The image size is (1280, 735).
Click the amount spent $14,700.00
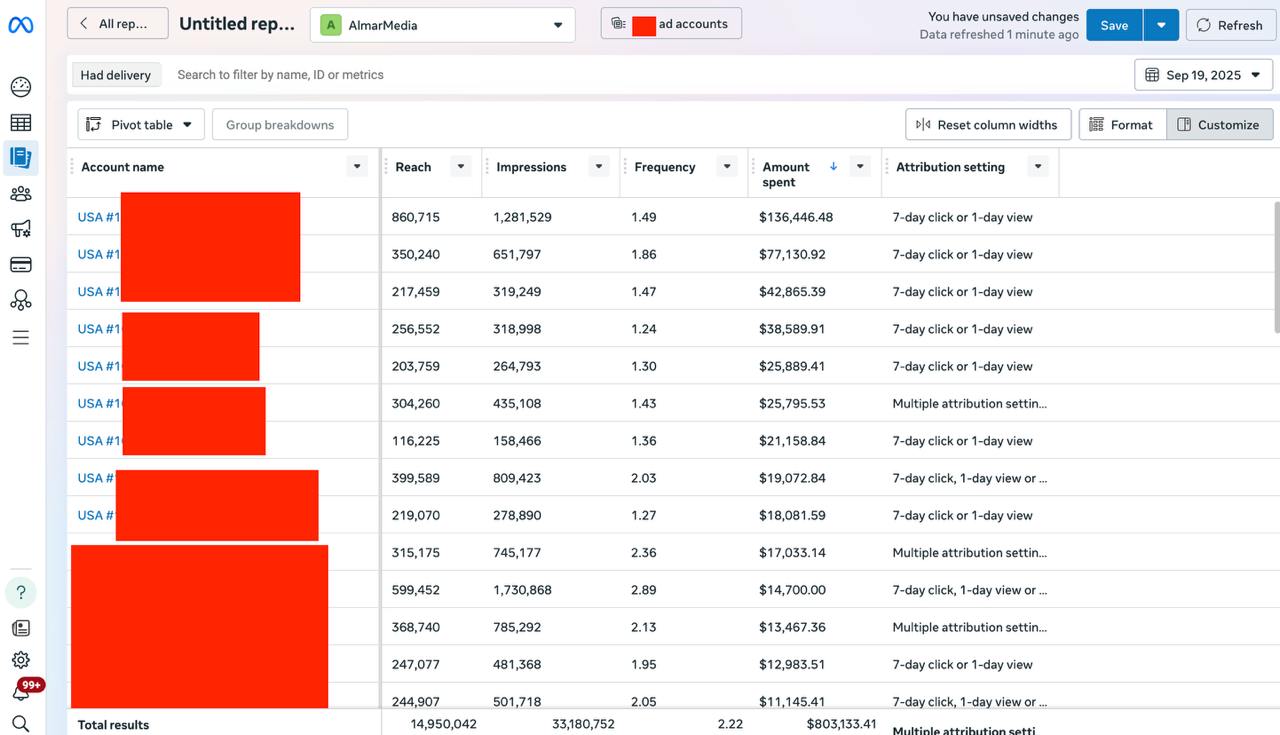pyautogui.click(x=792, y=590)
